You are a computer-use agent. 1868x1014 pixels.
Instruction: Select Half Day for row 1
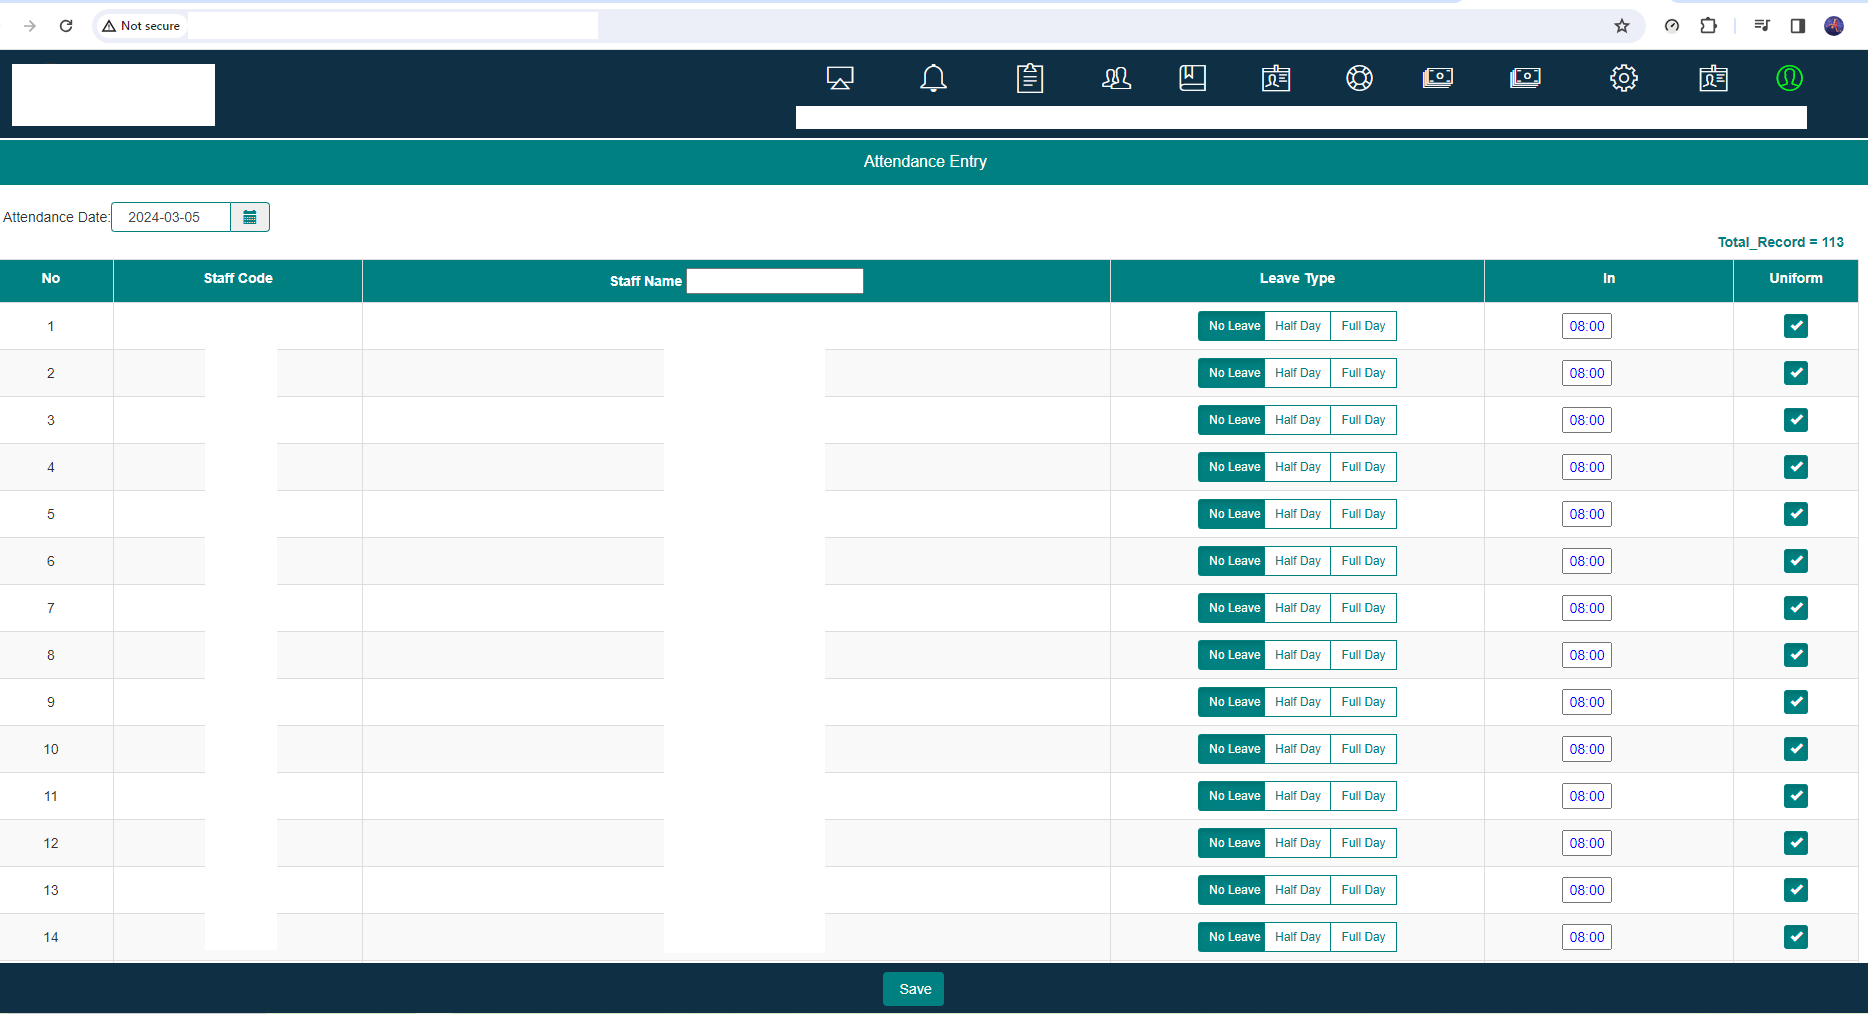1298,326
